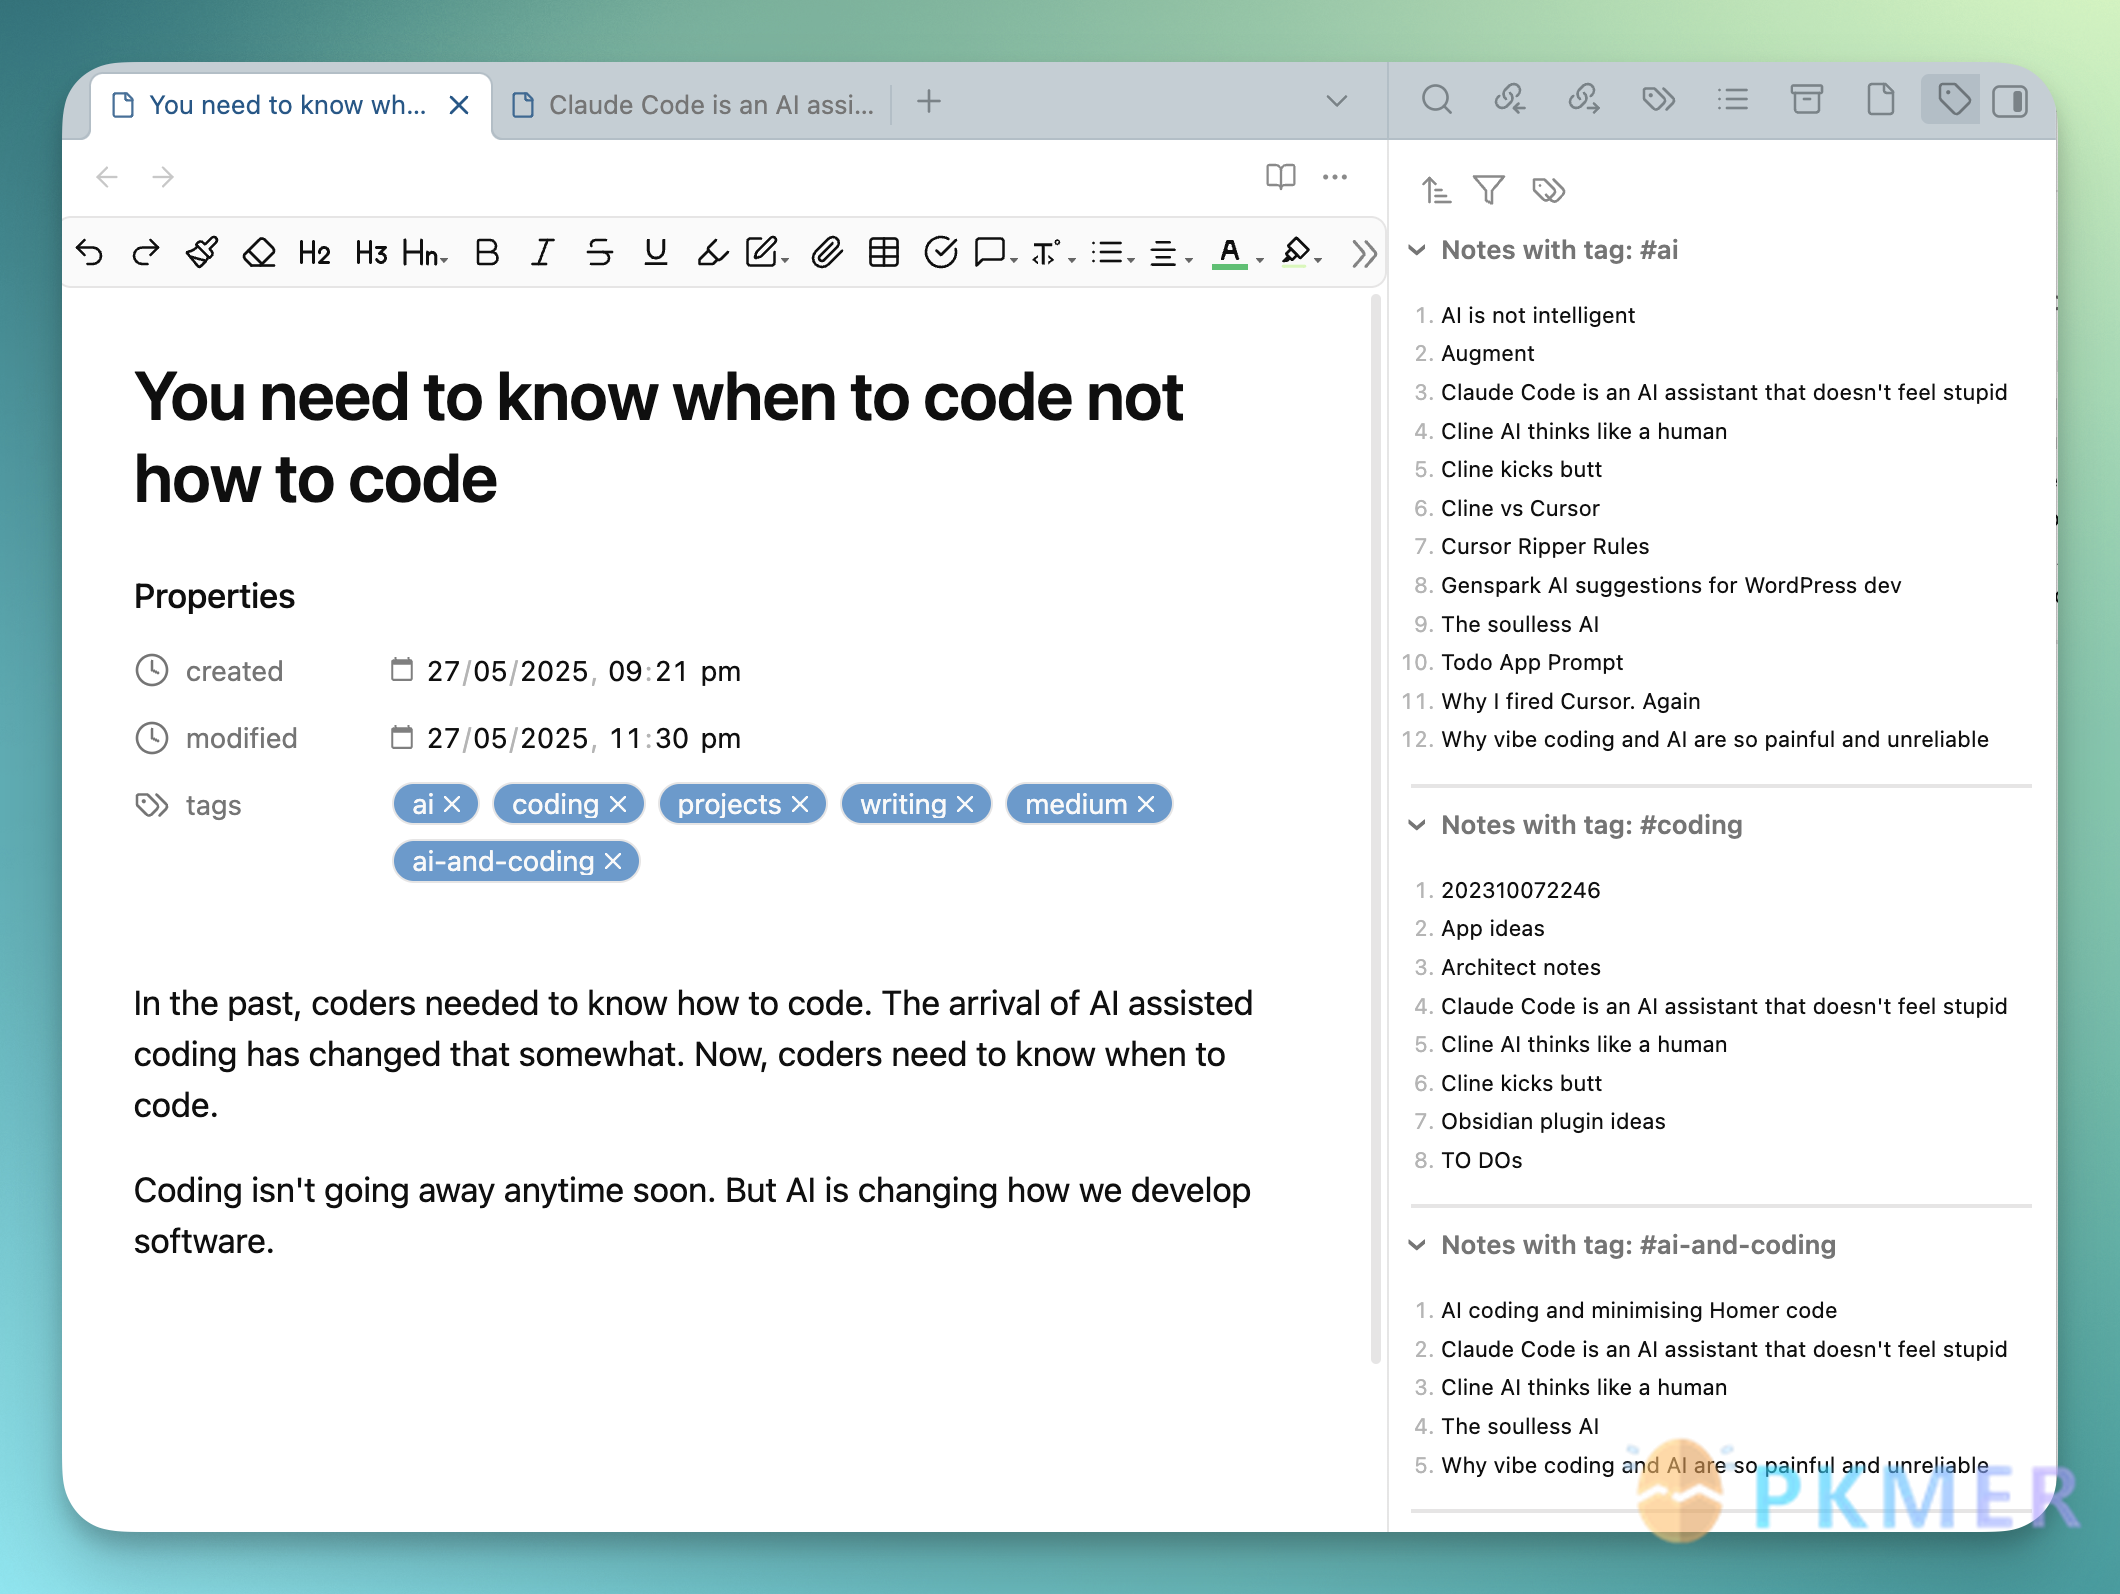Image resolution: width=2120 pixels, height=1594 pixels.
Task: Open the filter funnel in tag panel
Action: tap(1489, 190)
